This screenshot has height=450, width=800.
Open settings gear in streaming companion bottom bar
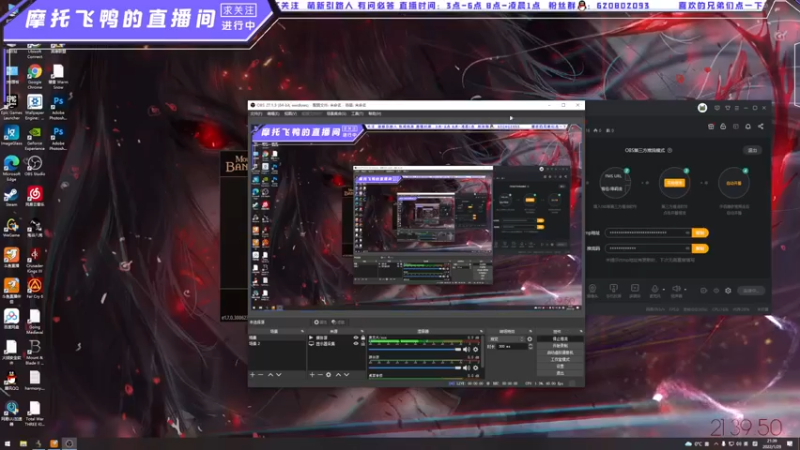pos(728,290)
